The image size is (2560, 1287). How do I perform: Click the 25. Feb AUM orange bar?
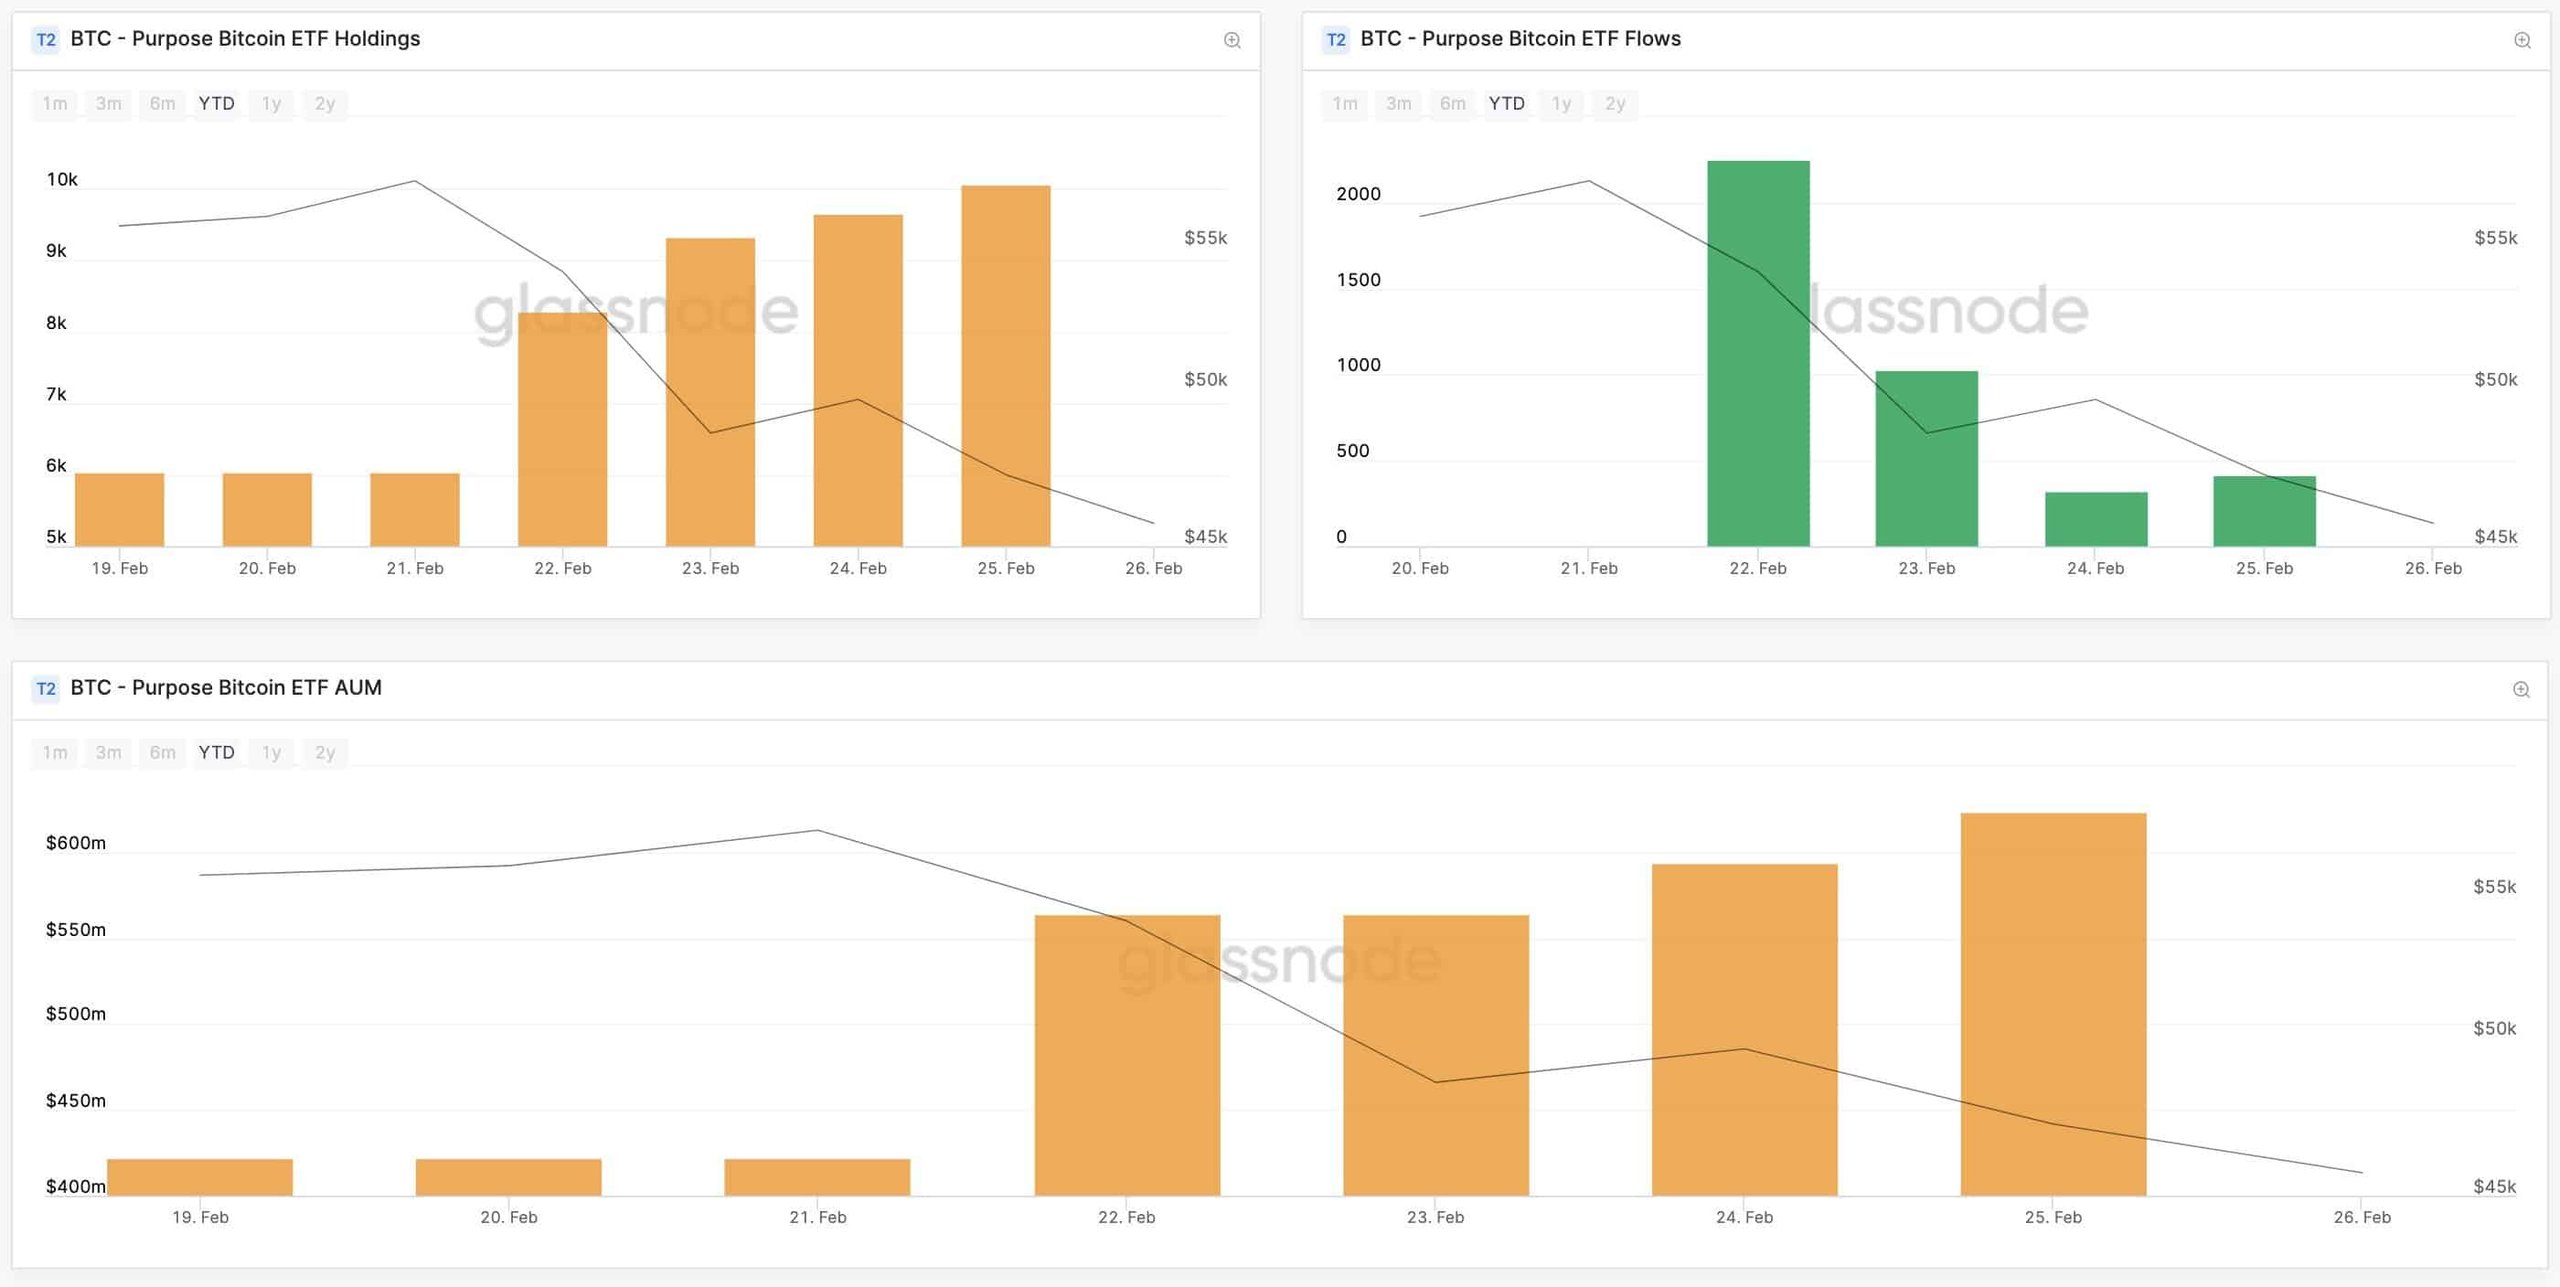(x=2053, y=1004)
